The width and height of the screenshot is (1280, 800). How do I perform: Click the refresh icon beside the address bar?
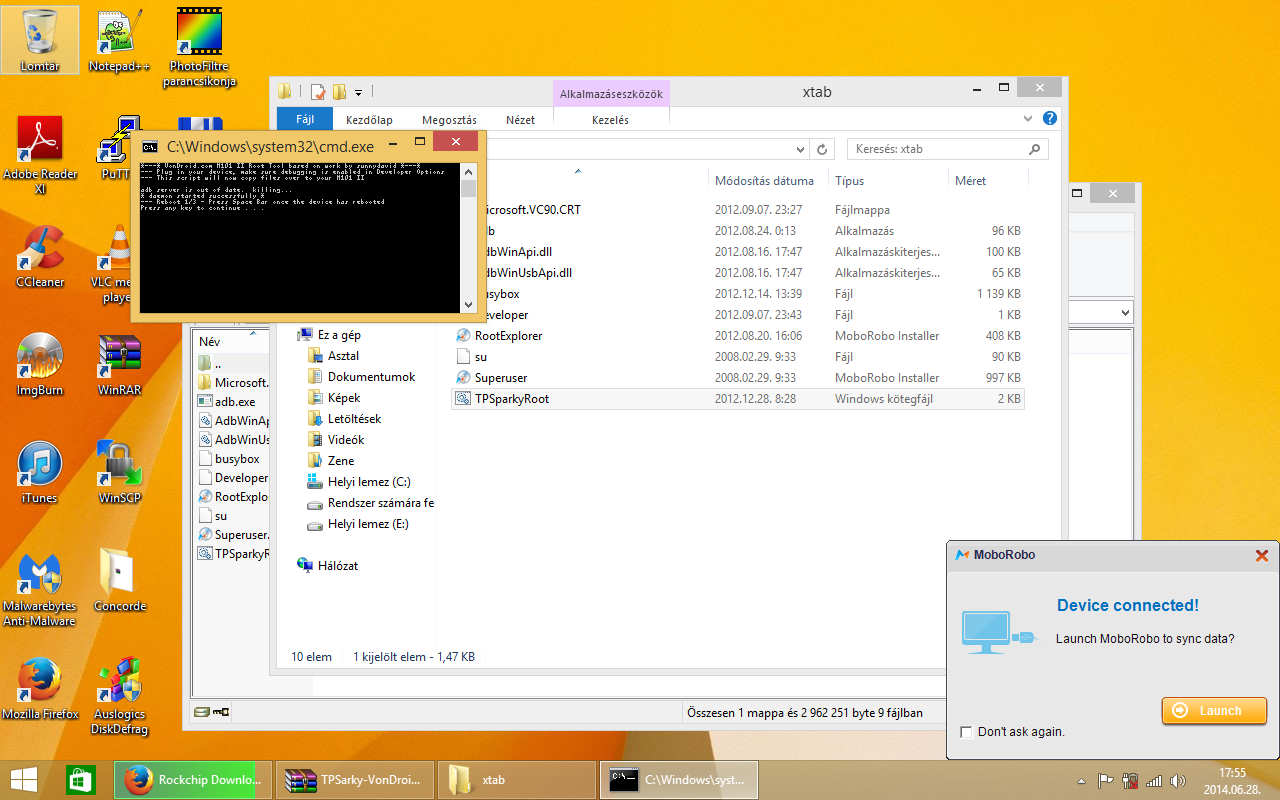point(822,149)
